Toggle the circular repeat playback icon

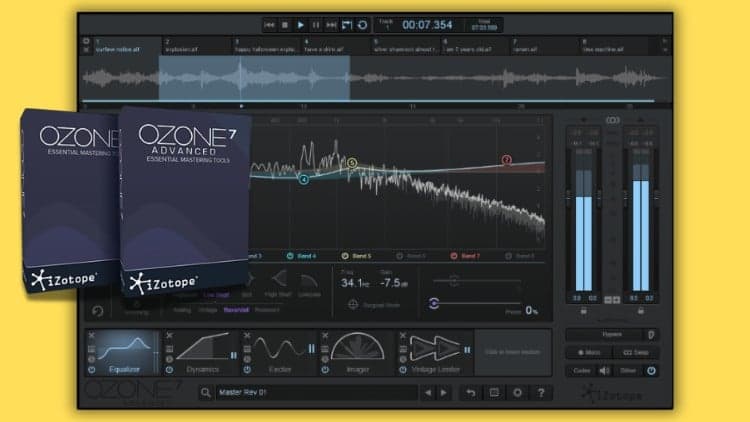363,25
